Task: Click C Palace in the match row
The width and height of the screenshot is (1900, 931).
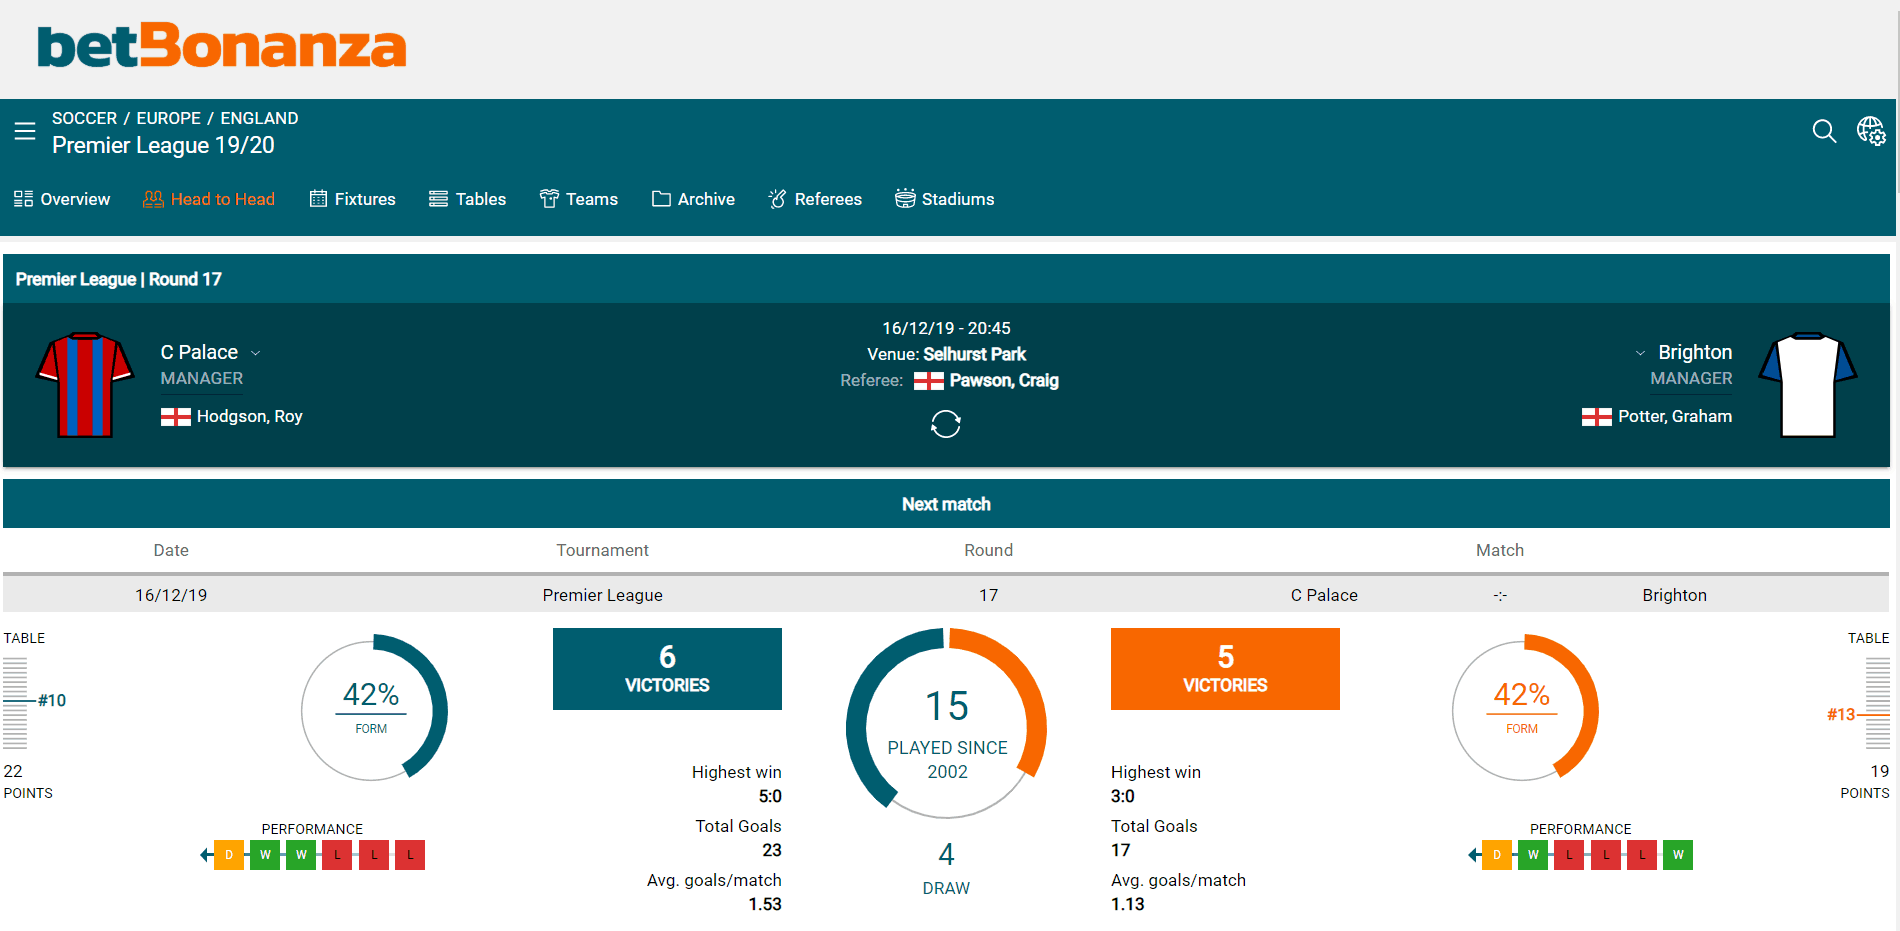Action: click(1324, 595)
